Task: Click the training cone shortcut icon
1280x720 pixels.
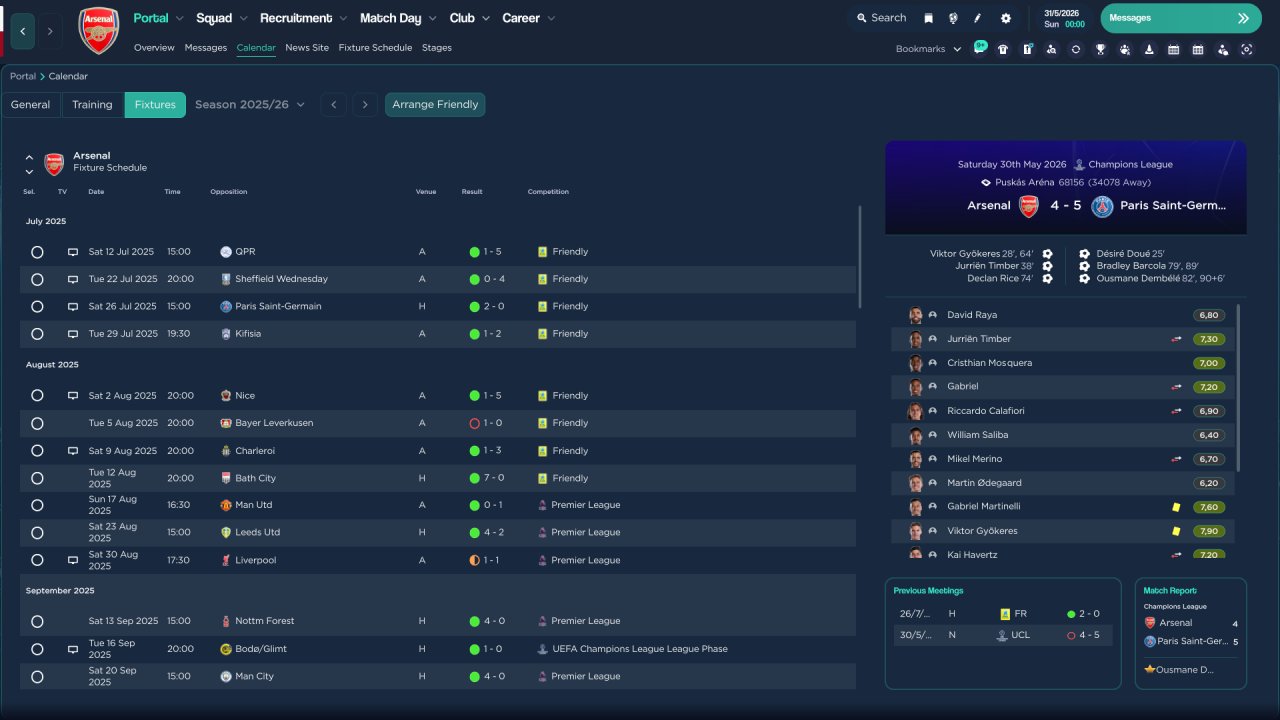Action: tap(1149, 49)
